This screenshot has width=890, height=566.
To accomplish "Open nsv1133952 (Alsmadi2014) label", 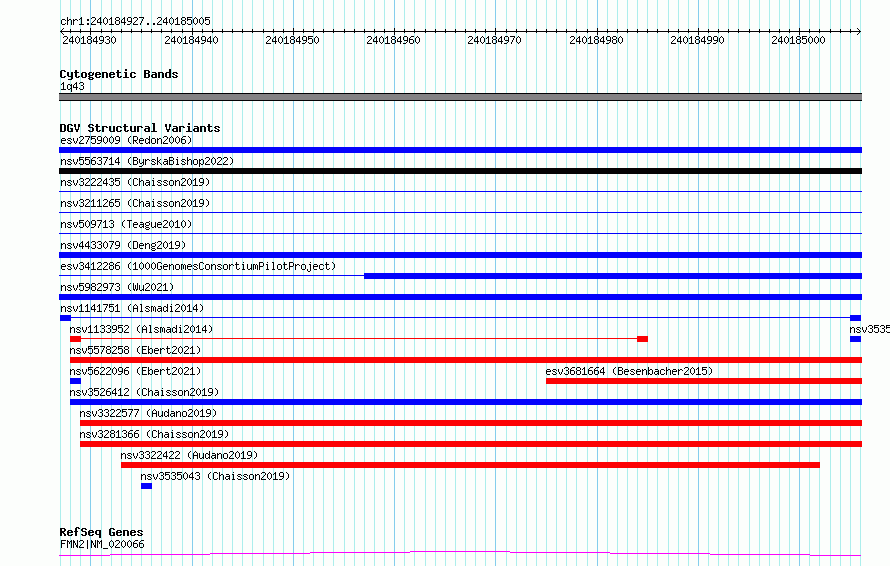I will [141, 329].
